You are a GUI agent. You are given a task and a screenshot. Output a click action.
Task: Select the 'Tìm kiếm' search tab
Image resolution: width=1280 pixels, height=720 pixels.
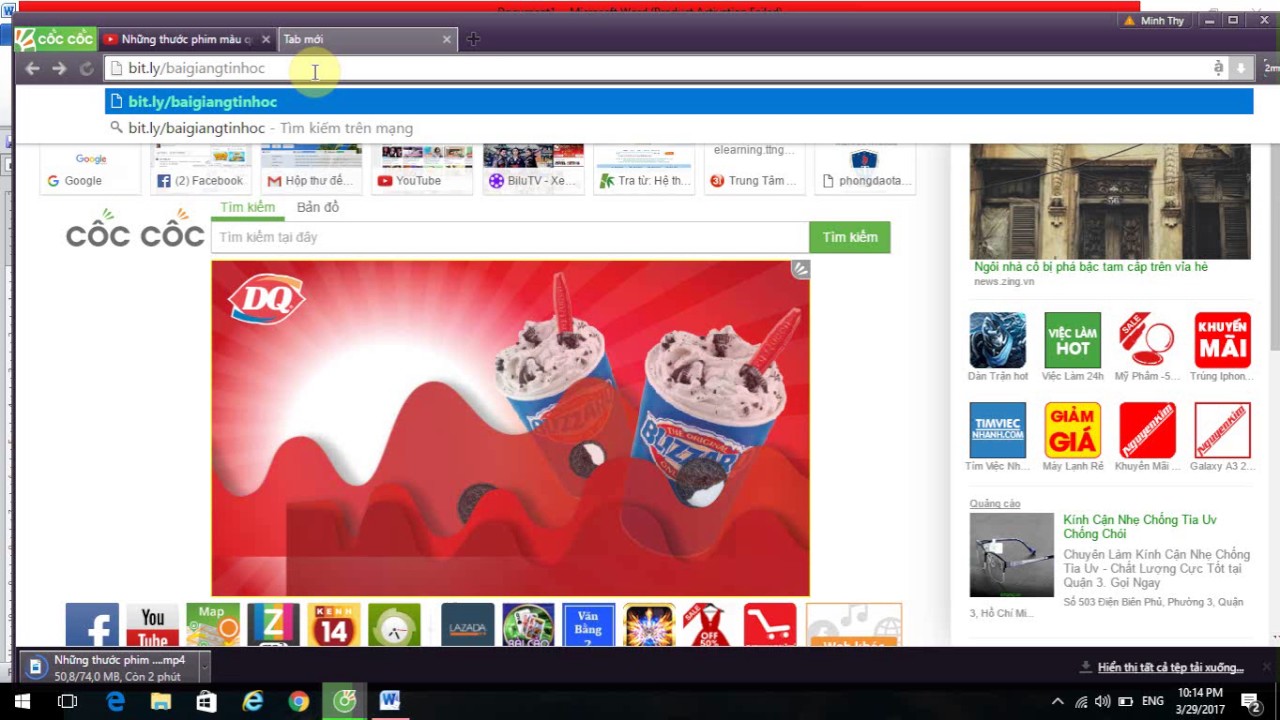point(247,207)
